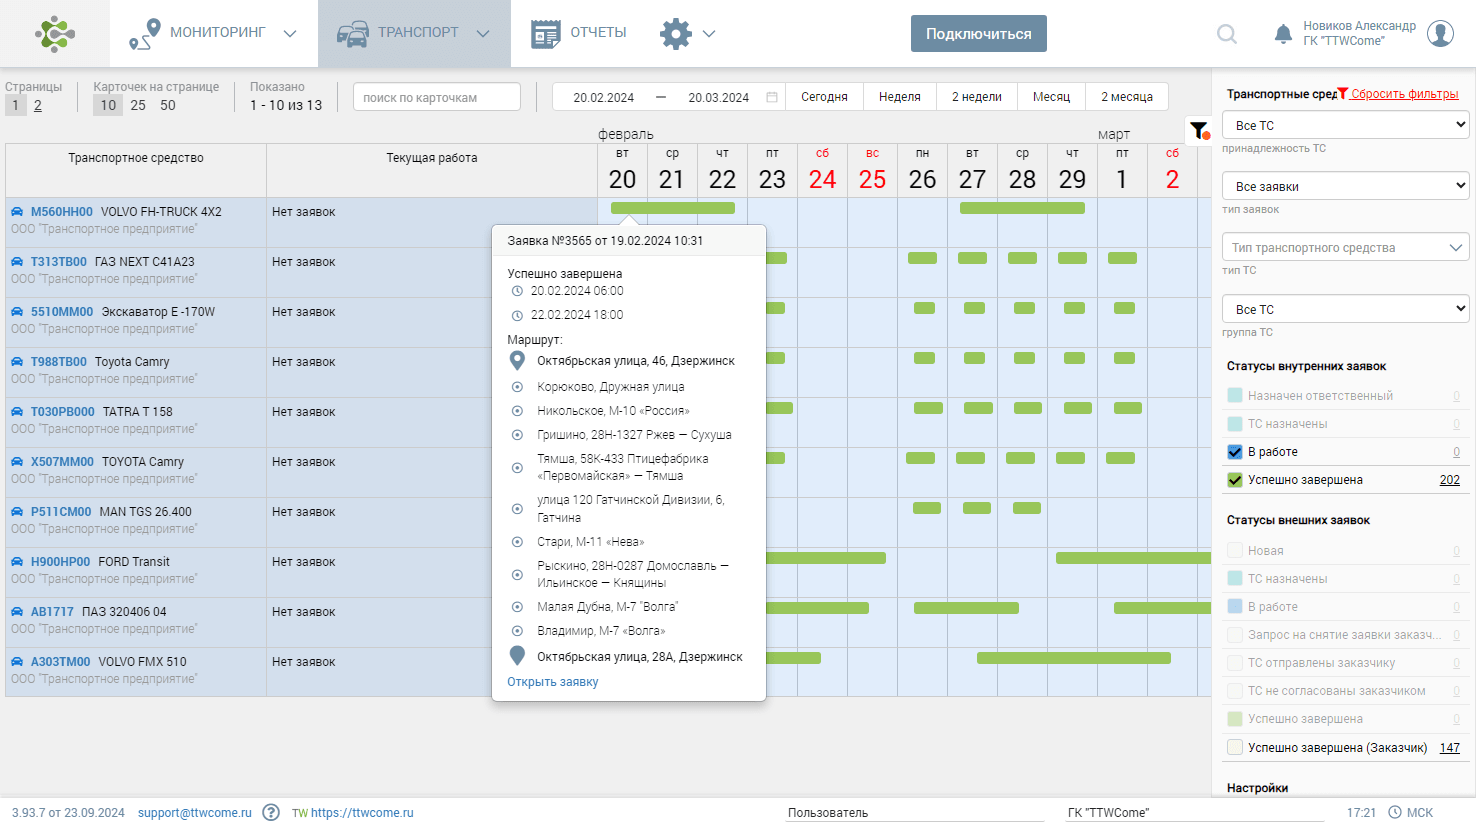Image resolution: width=1476 pixels, height=828 pixels.
Task: Toggle 'ТС отправлены заказчику' checkbox
Action: click(x=1235, y=663)
